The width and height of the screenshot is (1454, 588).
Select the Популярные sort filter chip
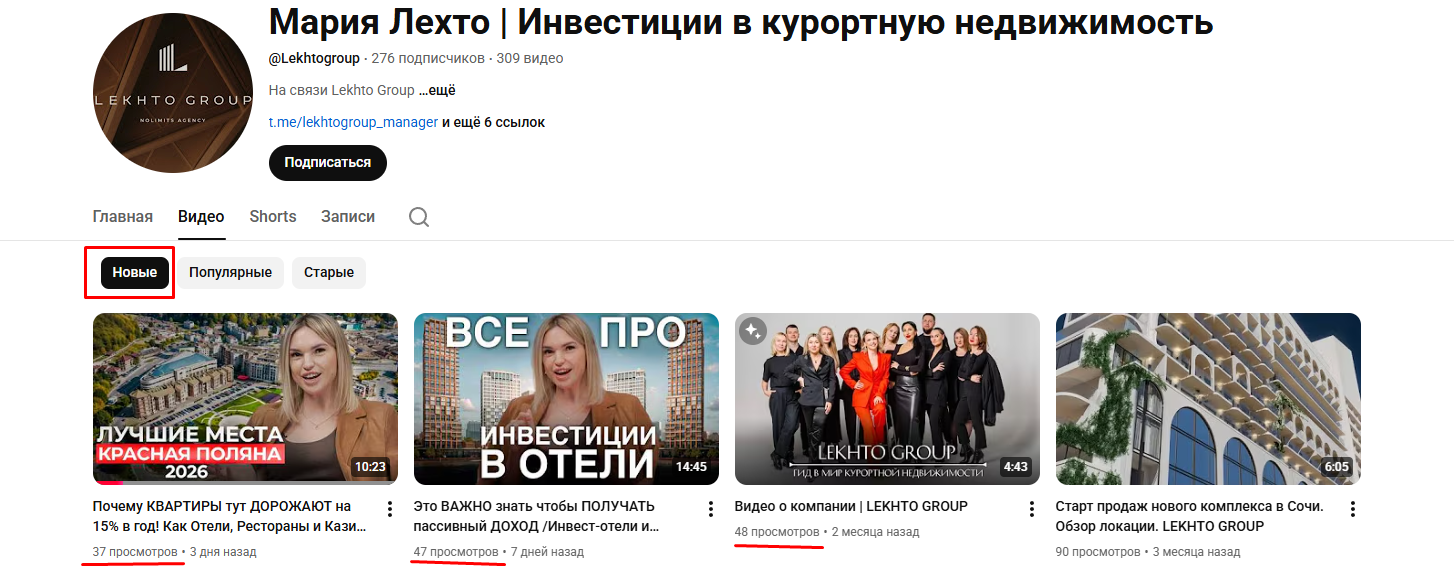pos(231,273)
